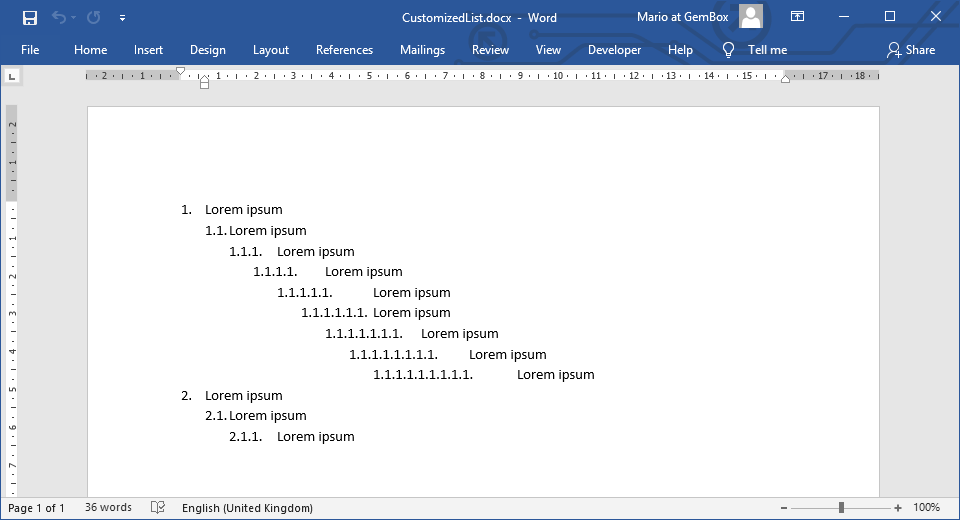Click the 36 words count indicator
This screenshot has width=960, height=520.
click(x=108, y=508)
